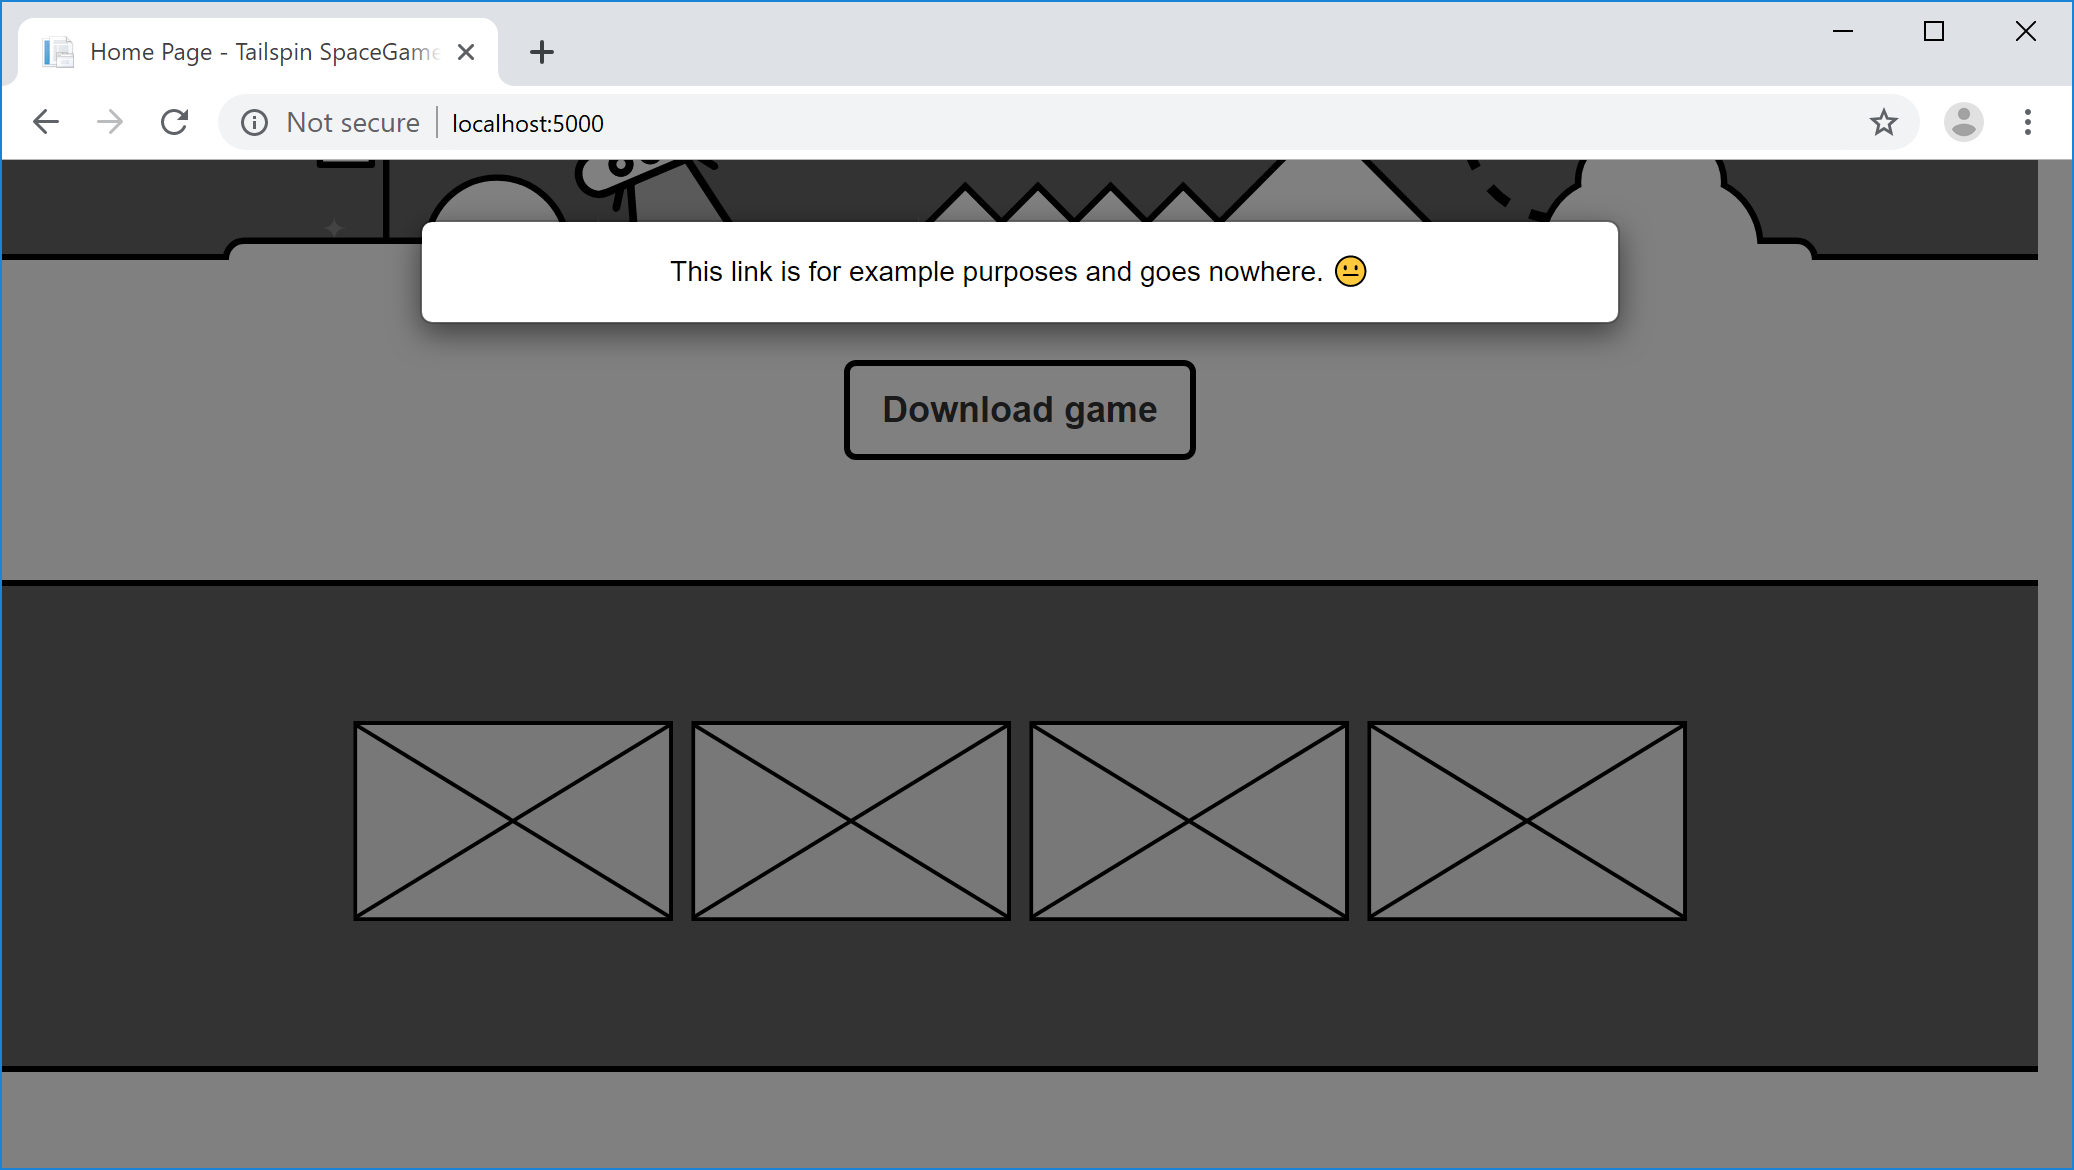Click the browser refresh icon
Image resolution: width=2074 pixels, height=1170 pixels.
(175, 121)
